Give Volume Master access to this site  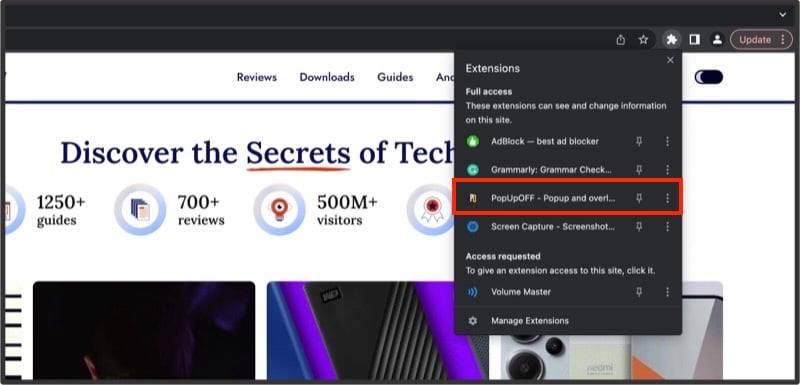tap(521, 292)
